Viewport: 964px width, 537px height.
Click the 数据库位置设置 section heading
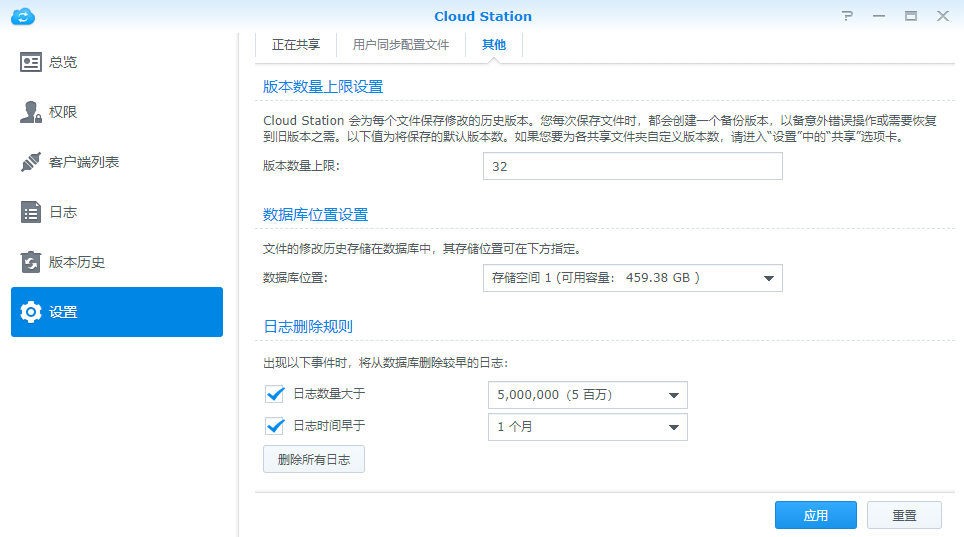(315, 215)
